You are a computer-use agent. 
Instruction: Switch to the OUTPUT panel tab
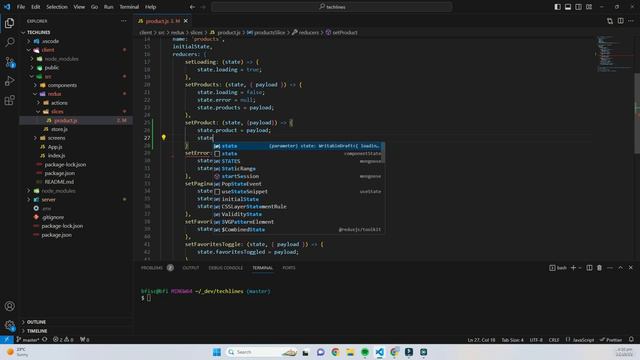click(191, 268)
